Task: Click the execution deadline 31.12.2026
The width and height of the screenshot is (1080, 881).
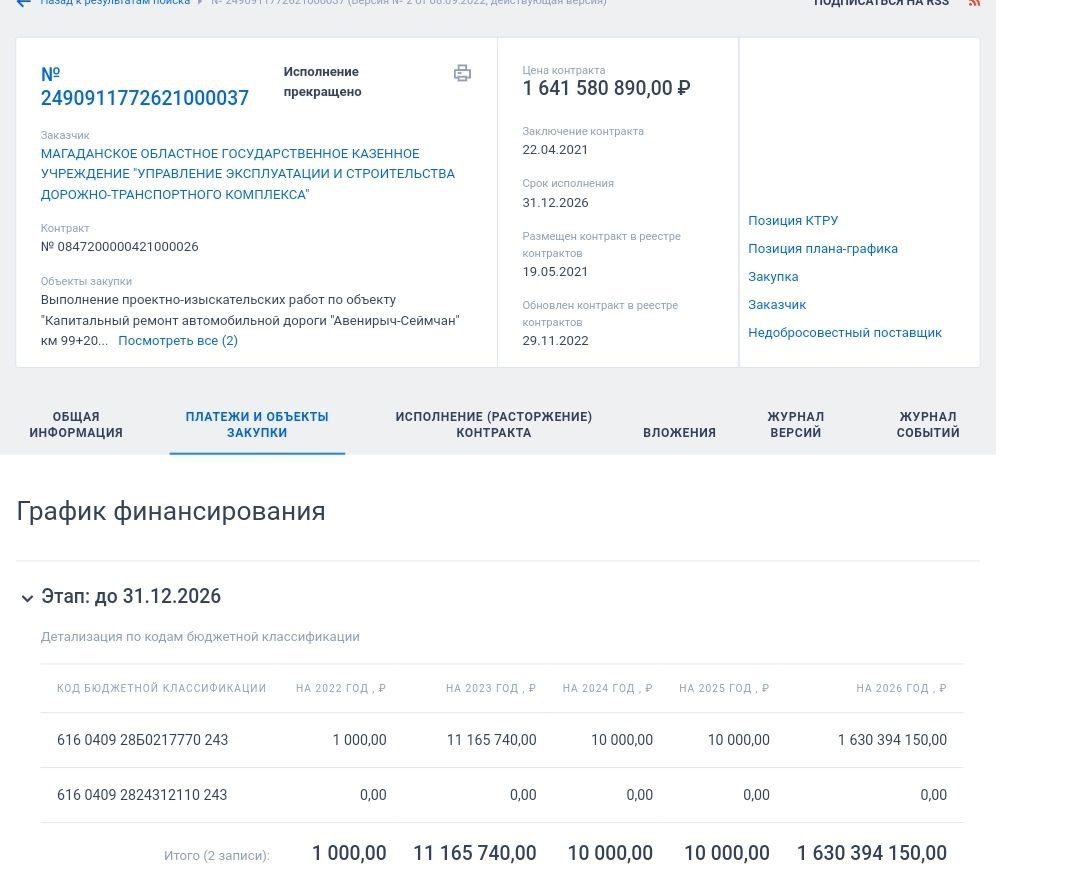Action: click(555, 203)
